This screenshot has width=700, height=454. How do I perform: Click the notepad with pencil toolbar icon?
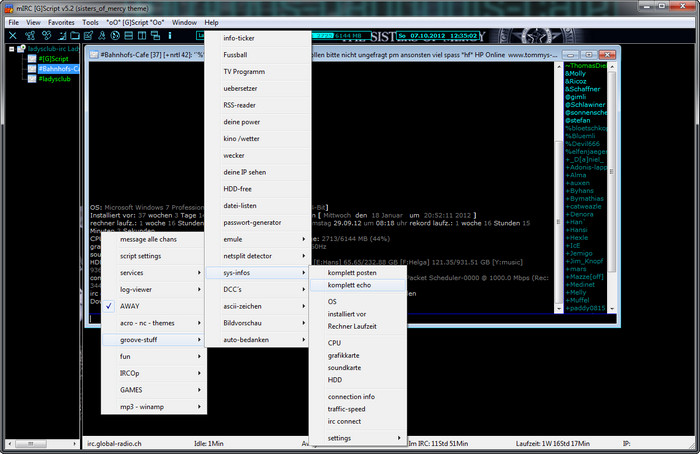coord(88,36)
